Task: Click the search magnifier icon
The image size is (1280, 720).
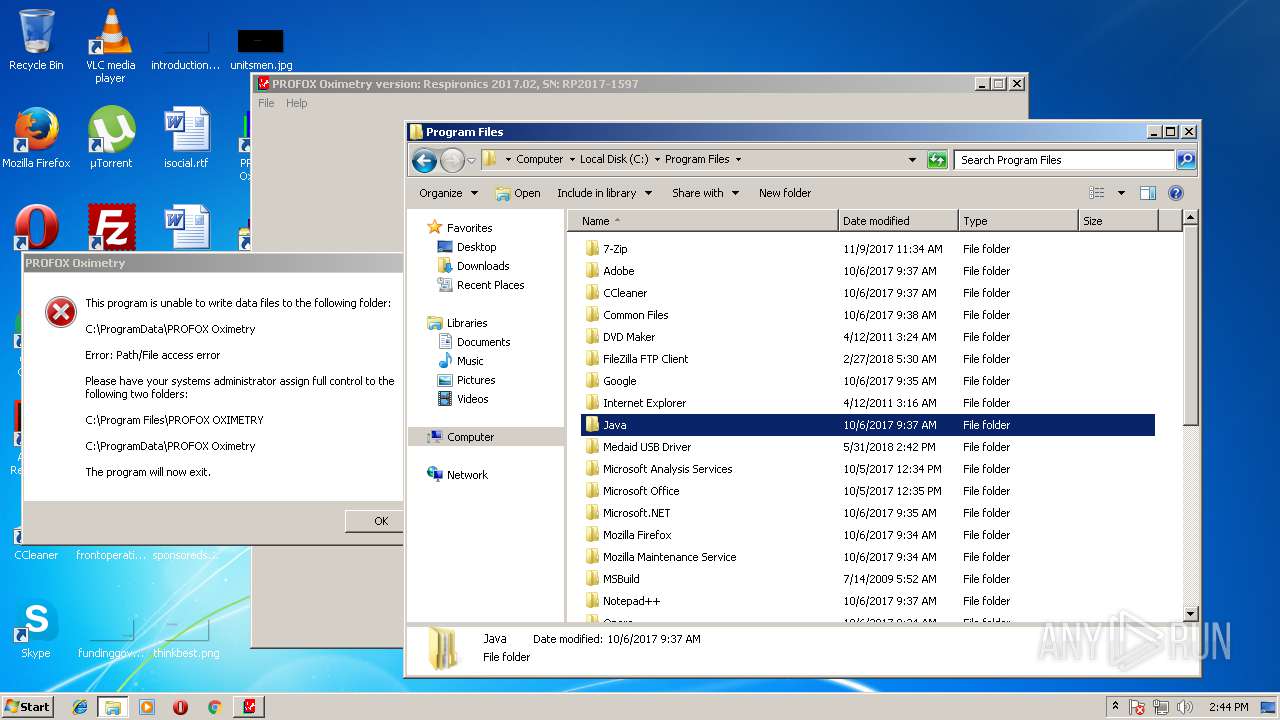Action: tap(1185, 160)
